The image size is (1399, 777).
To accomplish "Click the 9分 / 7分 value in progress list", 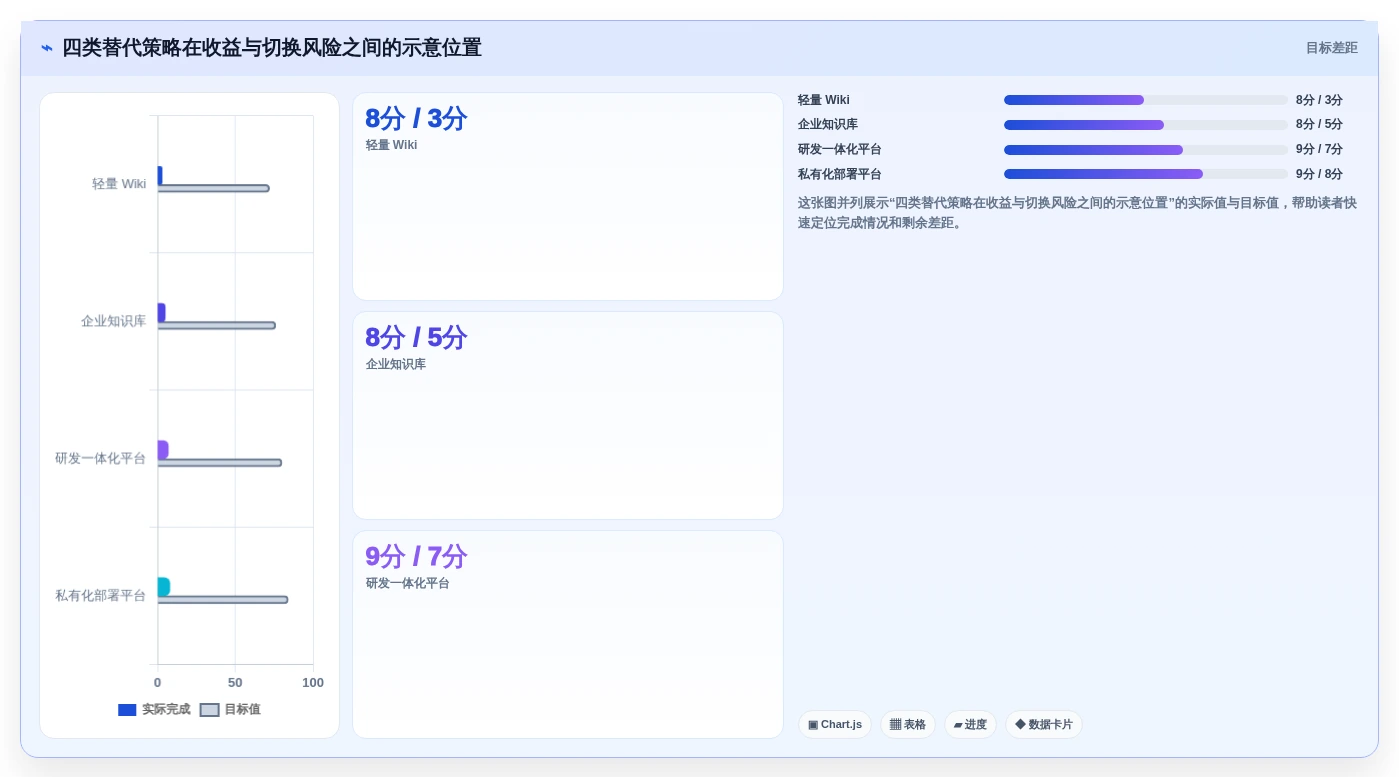I will click(1319, 150).
